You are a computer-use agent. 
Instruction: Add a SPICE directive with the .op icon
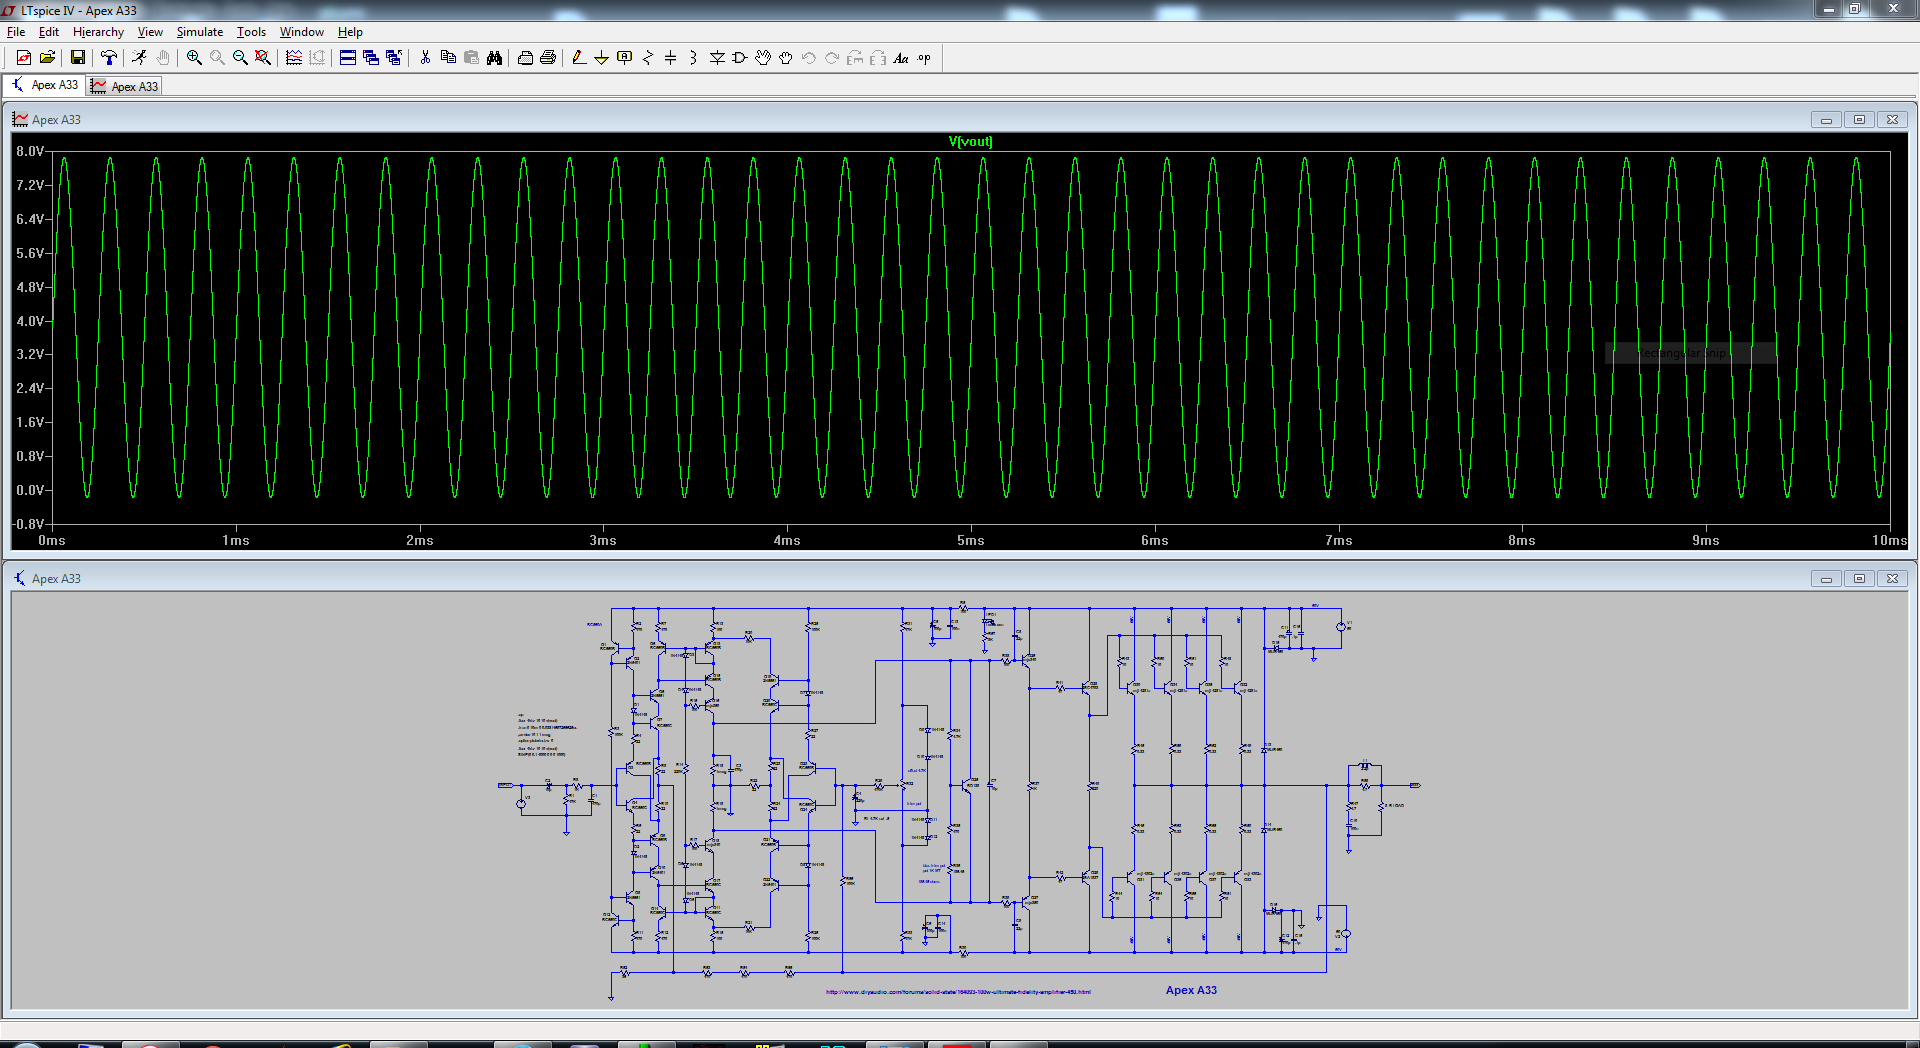(924, 58)
